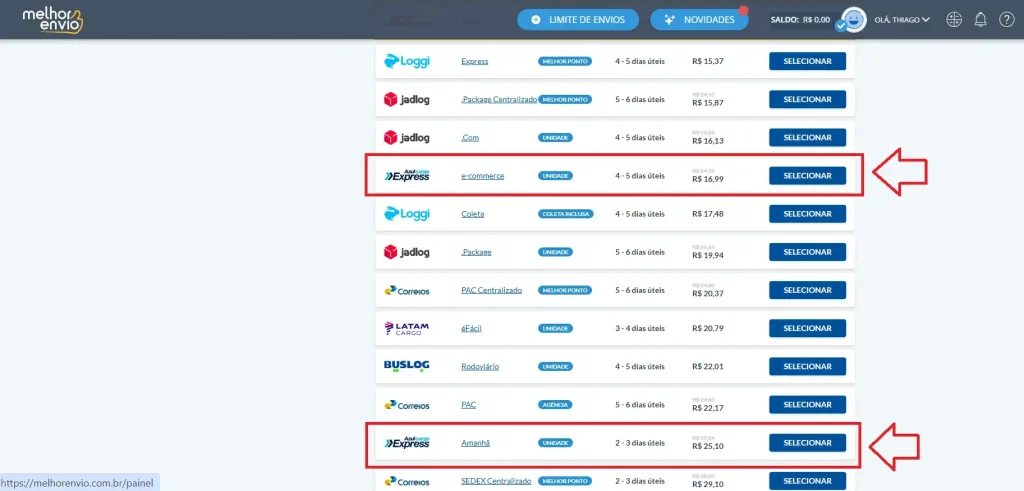Select the SEDEX Centralizado R$ 29,10 option
The height and width of the screenshot is (491, 1024).
click(x=807, y=481)
